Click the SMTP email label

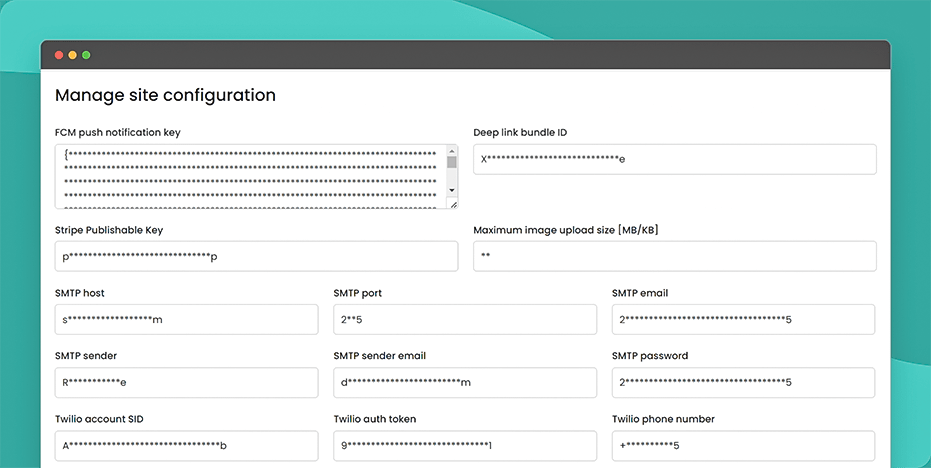click(640, 293)
